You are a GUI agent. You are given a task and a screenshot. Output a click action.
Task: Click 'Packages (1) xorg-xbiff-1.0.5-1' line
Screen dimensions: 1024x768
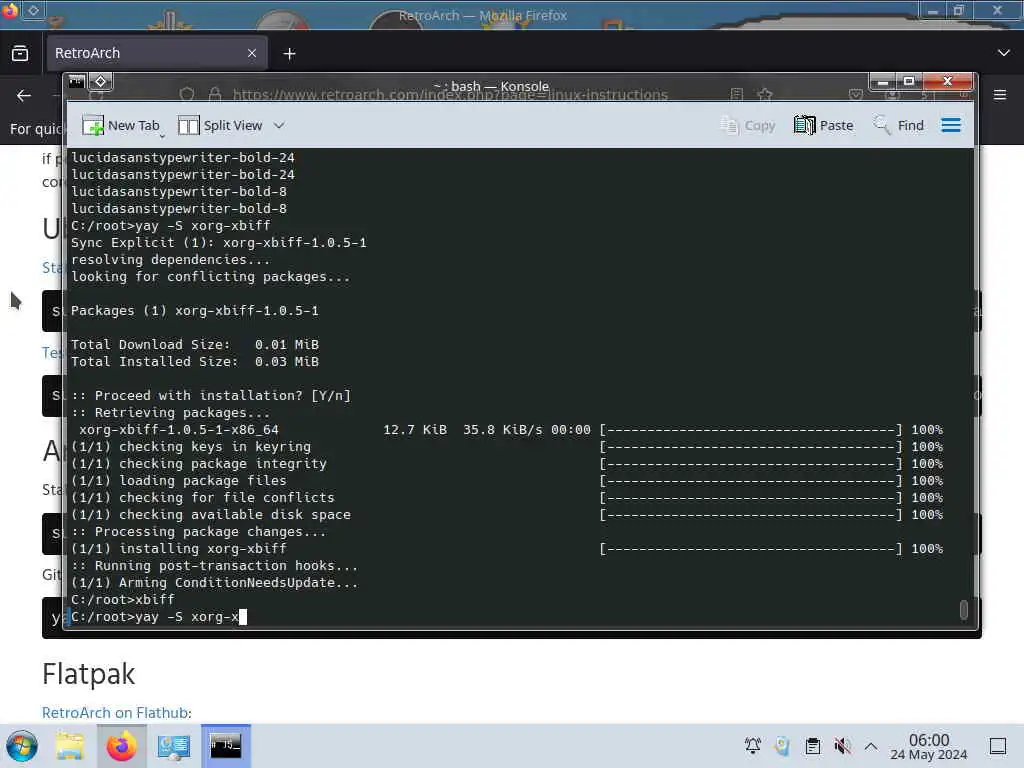click(195, 311)
